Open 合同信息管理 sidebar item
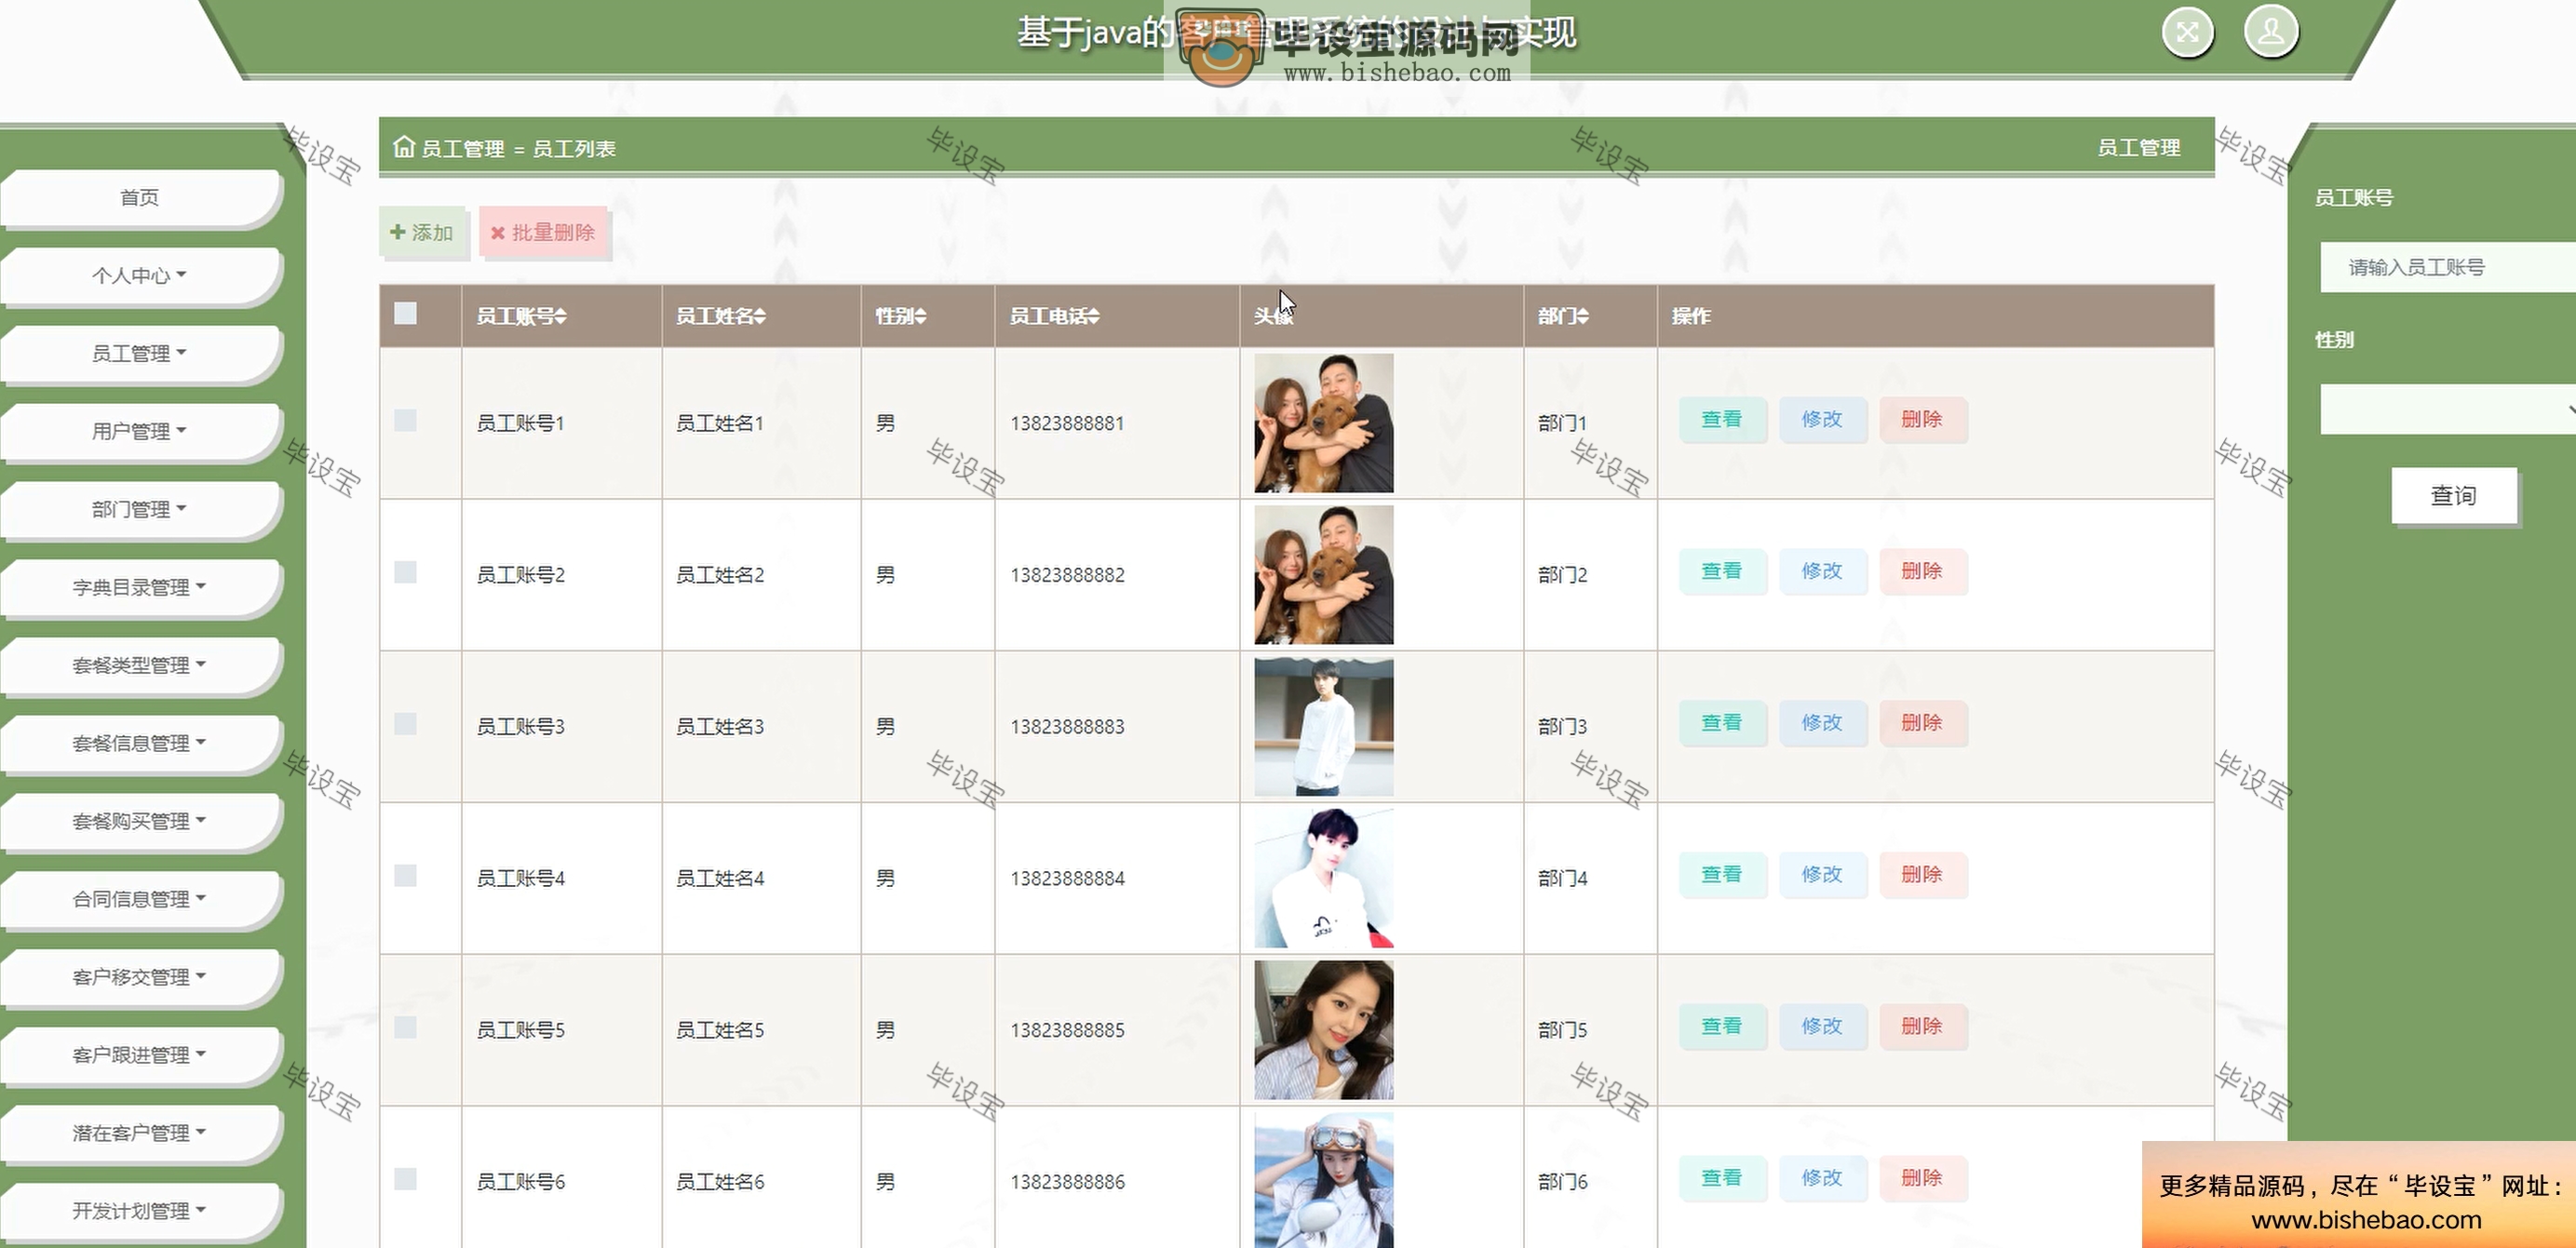The width and height of the screenshot is (2576, 1248). pyautogui.click(x=140, y=899)
